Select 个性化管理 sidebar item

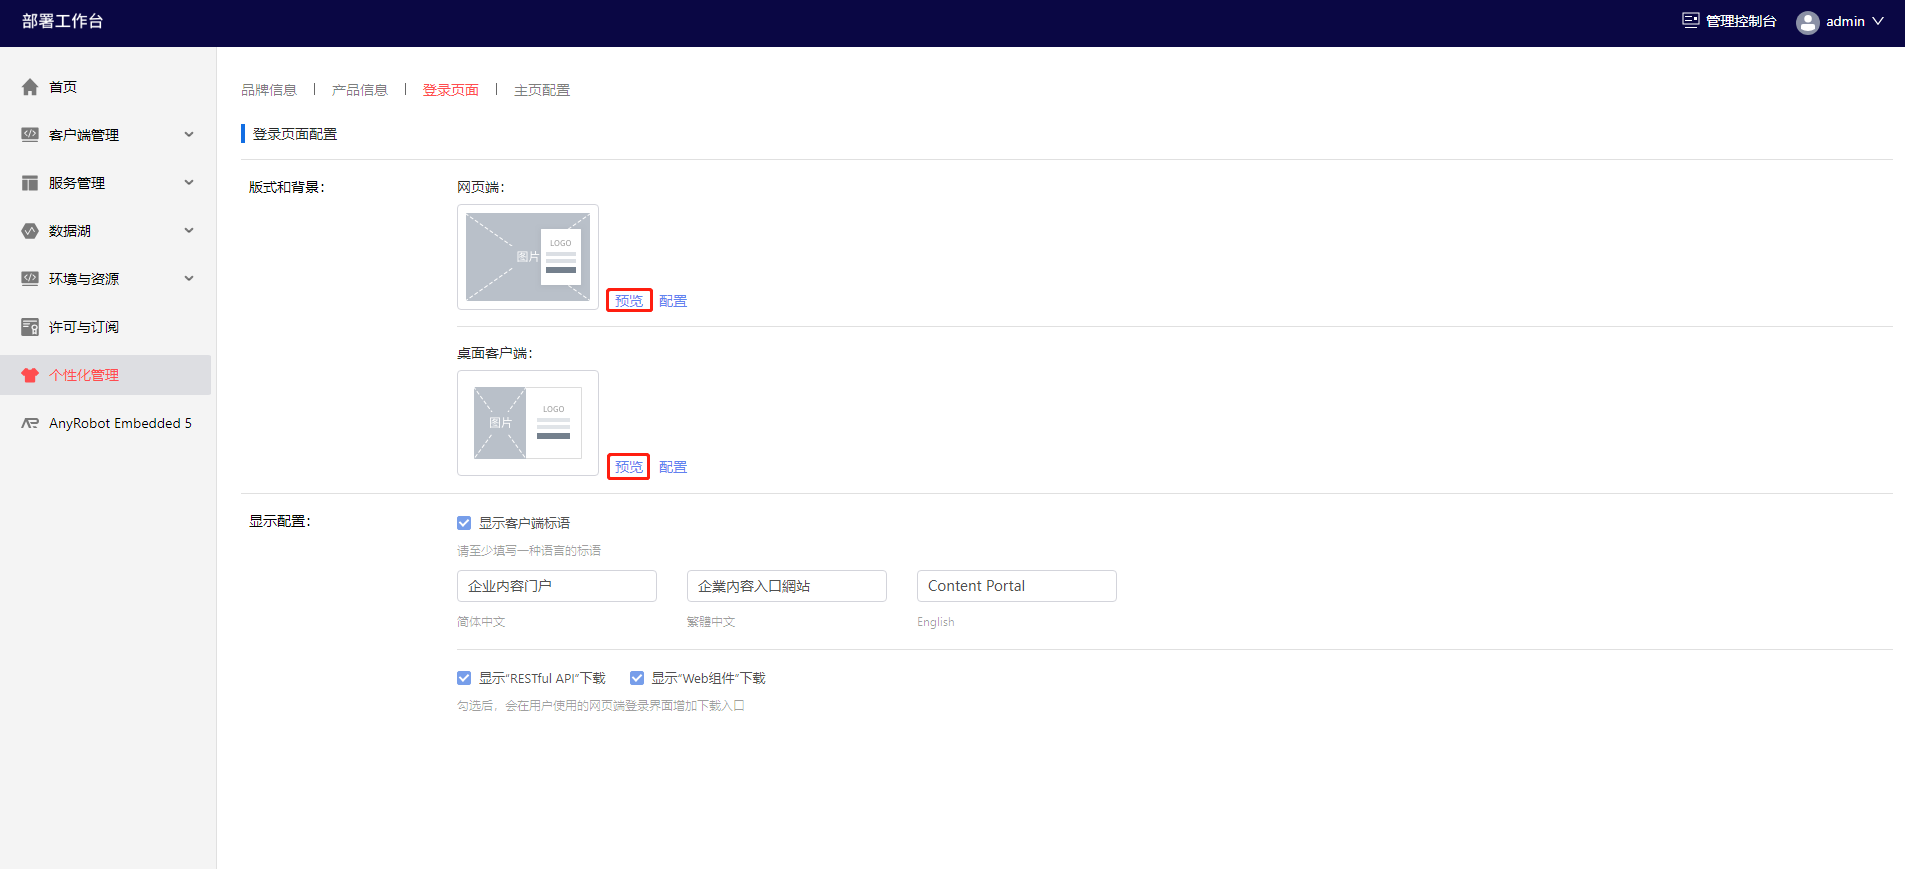tap(105, 375)
